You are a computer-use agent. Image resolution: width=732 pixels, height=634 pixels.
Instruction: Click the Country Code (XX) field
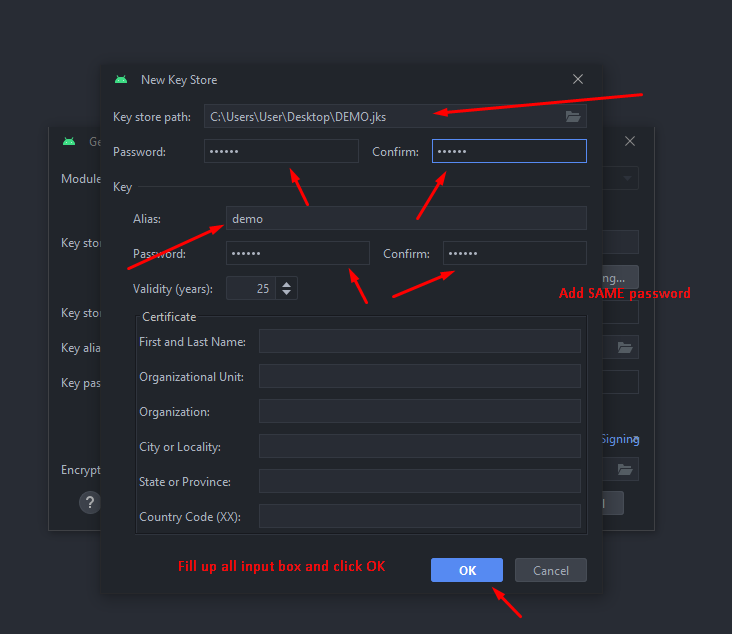point(419,517)
